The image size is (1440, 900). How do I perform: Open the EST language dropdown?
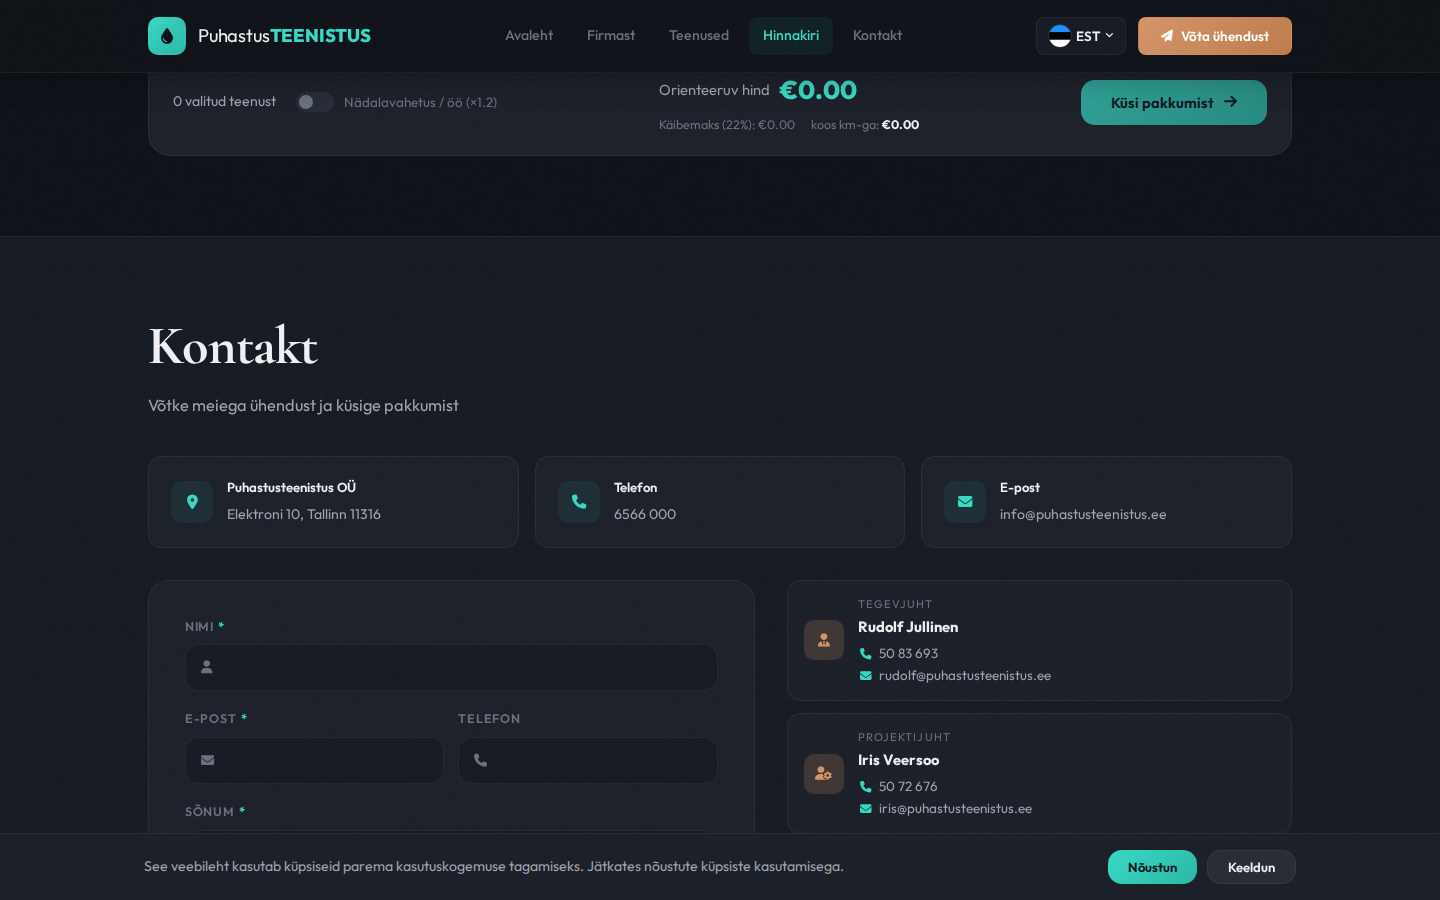coord(1081,36)
